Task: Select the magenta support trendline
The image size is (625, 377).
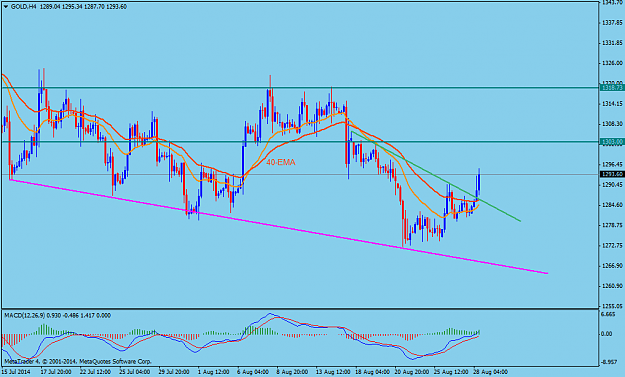Action: (x=279, y=226)
